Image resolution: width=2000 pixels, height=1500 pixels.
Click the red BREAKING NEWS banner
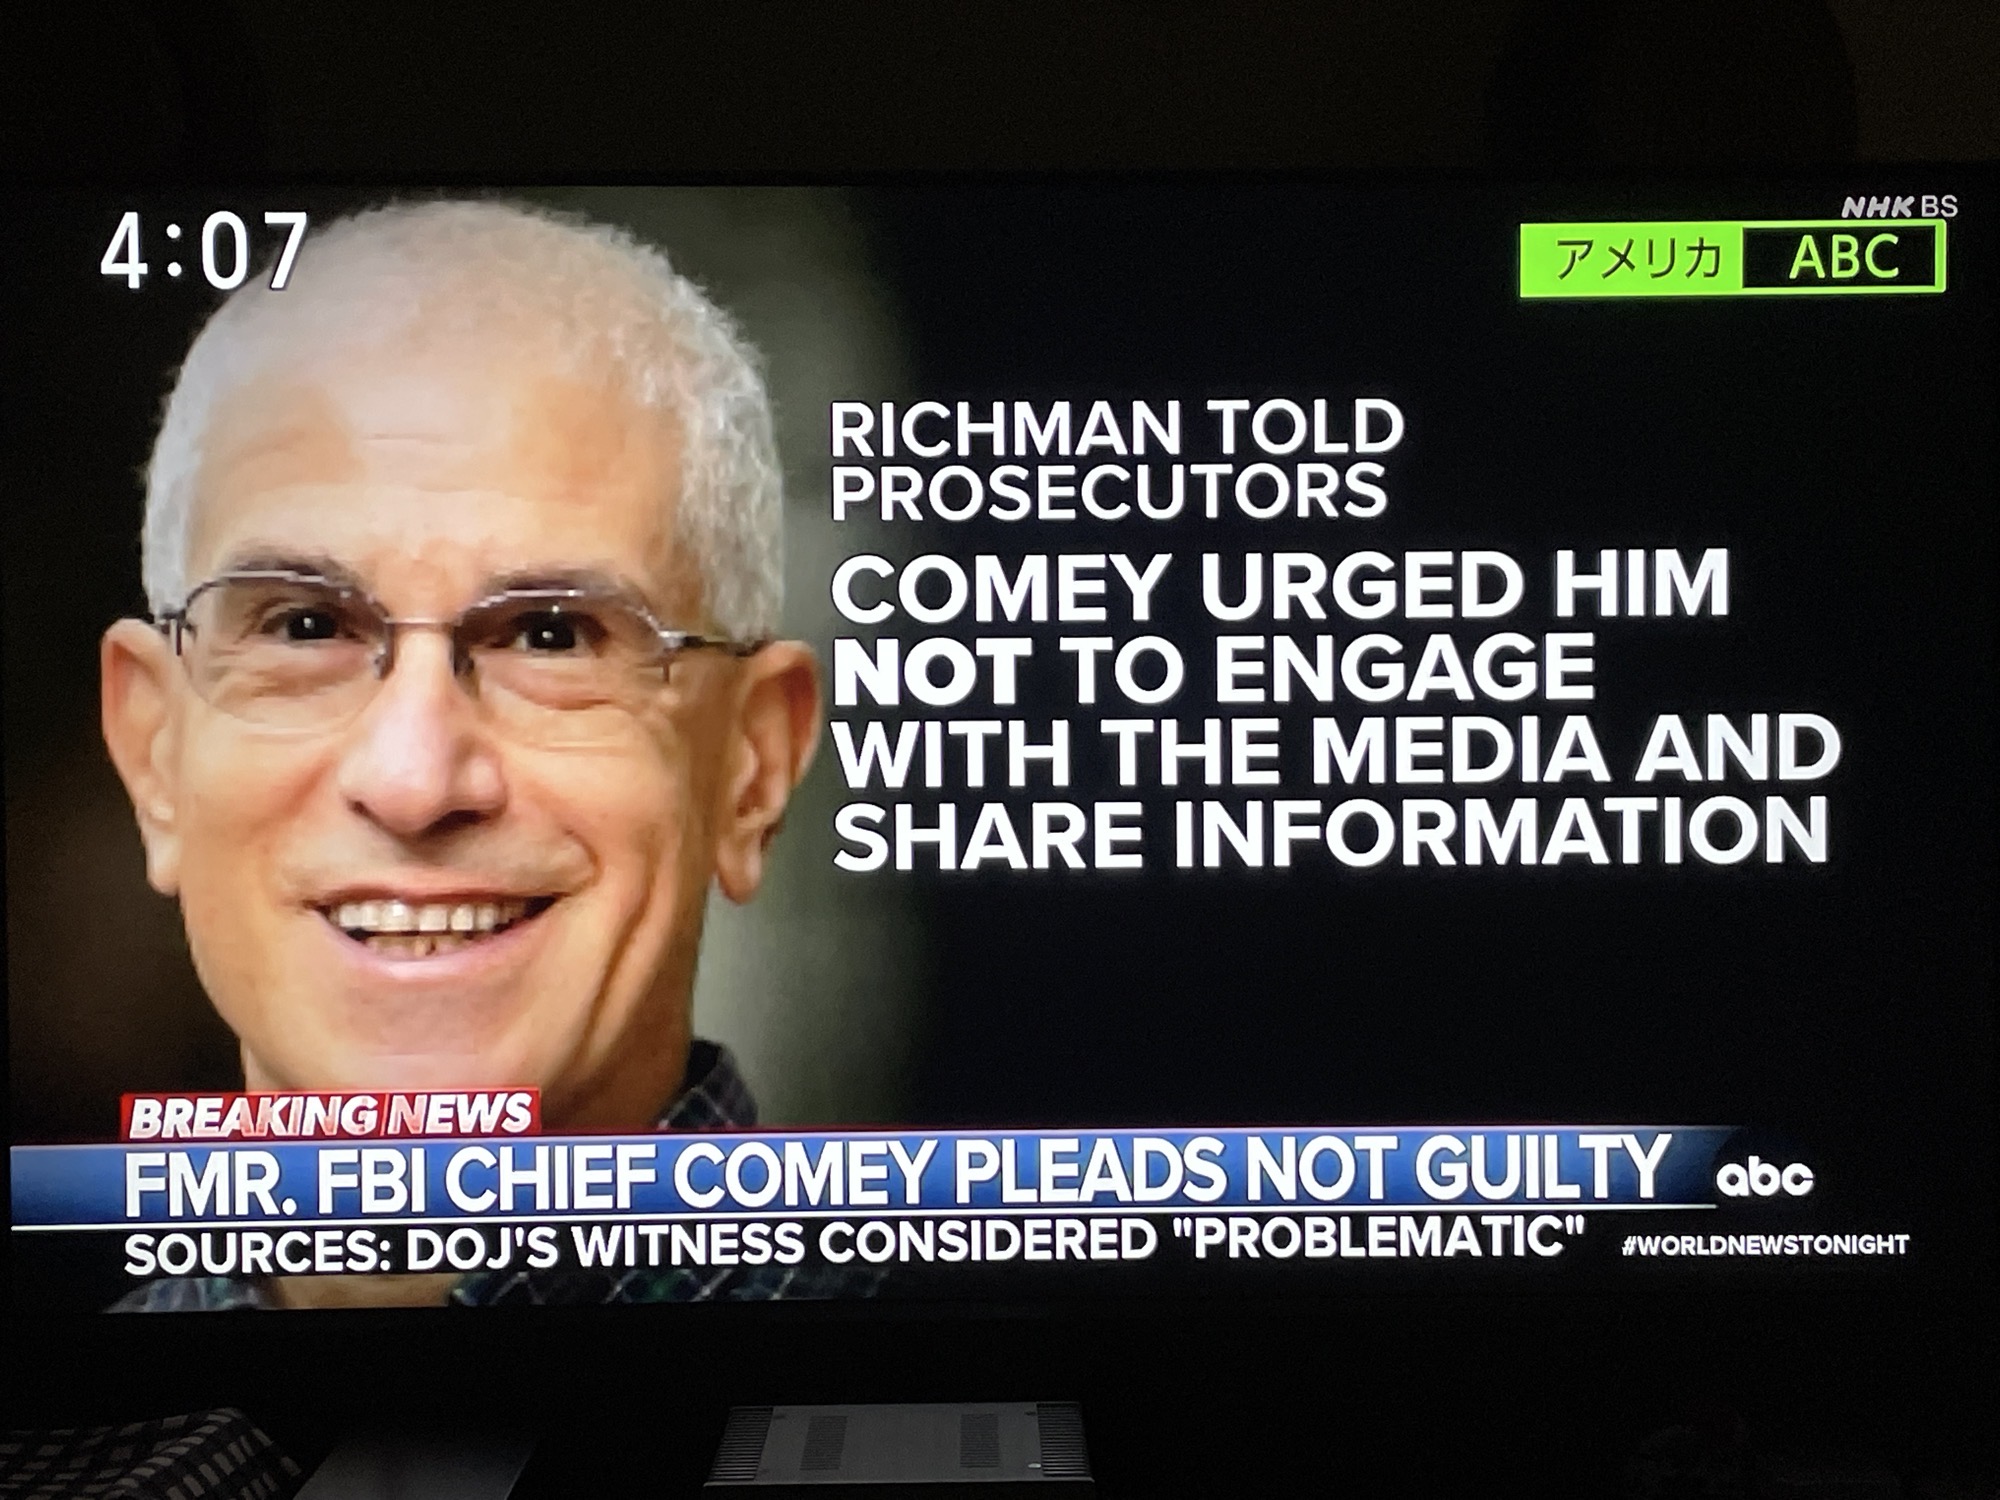[330, 1116]
